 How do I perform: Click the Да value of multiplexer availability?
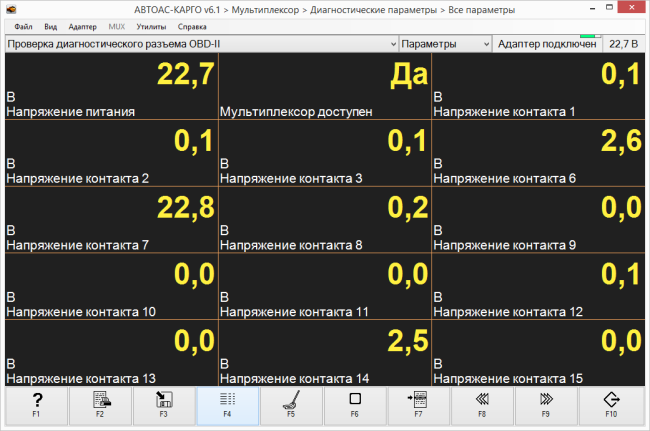click(409, 75)
